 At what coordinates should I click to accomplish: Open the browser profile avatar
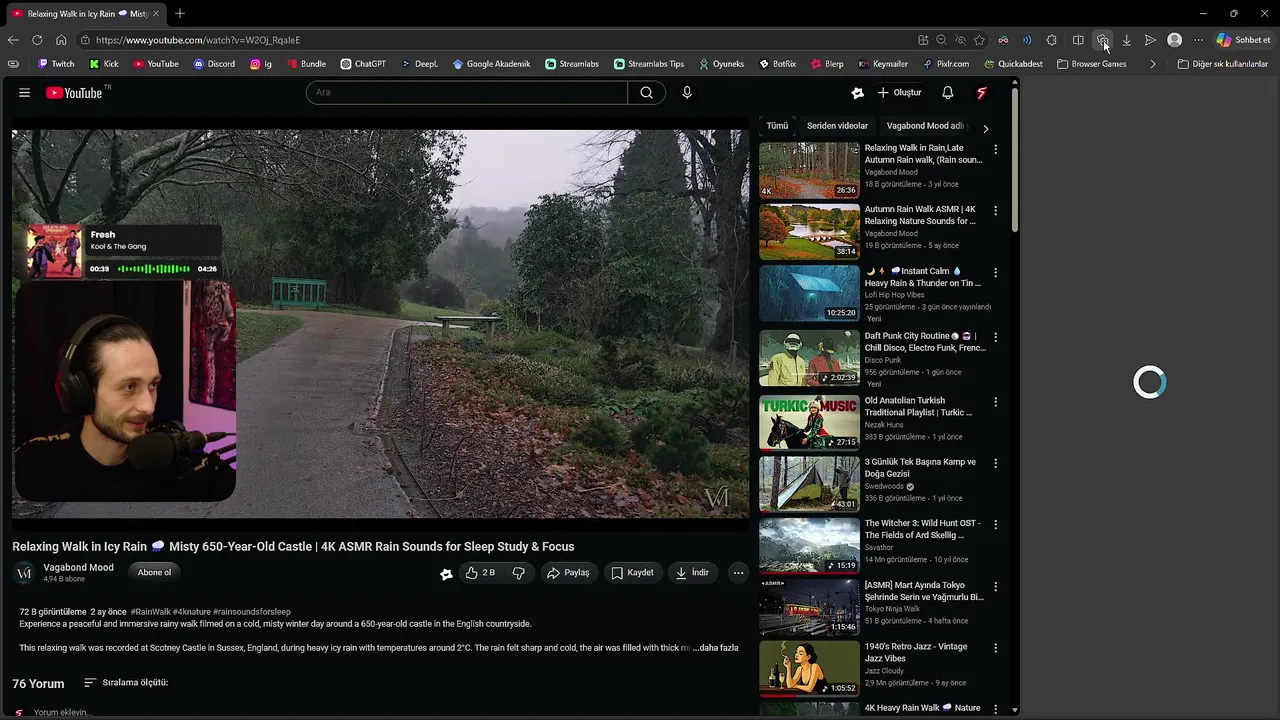click(1175, 40)
